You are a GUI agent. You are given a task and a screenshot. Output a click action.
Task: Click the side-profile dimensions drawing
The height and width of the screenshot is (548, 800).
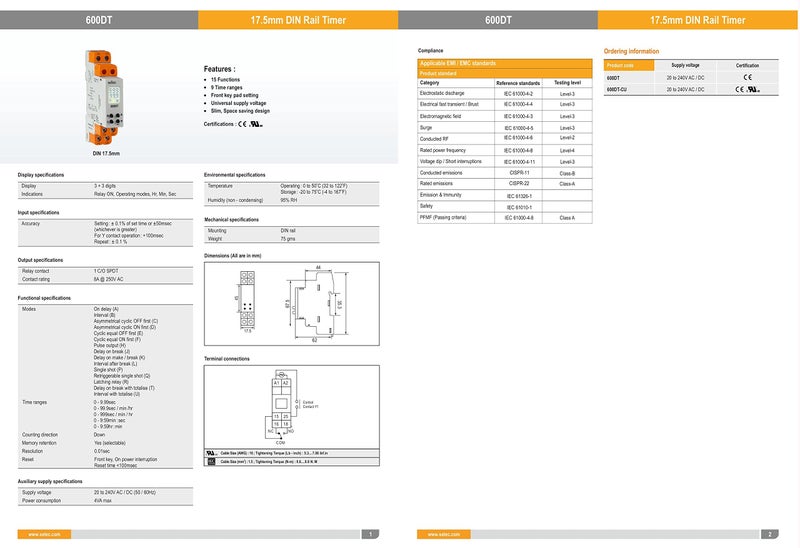pos(317,304)
